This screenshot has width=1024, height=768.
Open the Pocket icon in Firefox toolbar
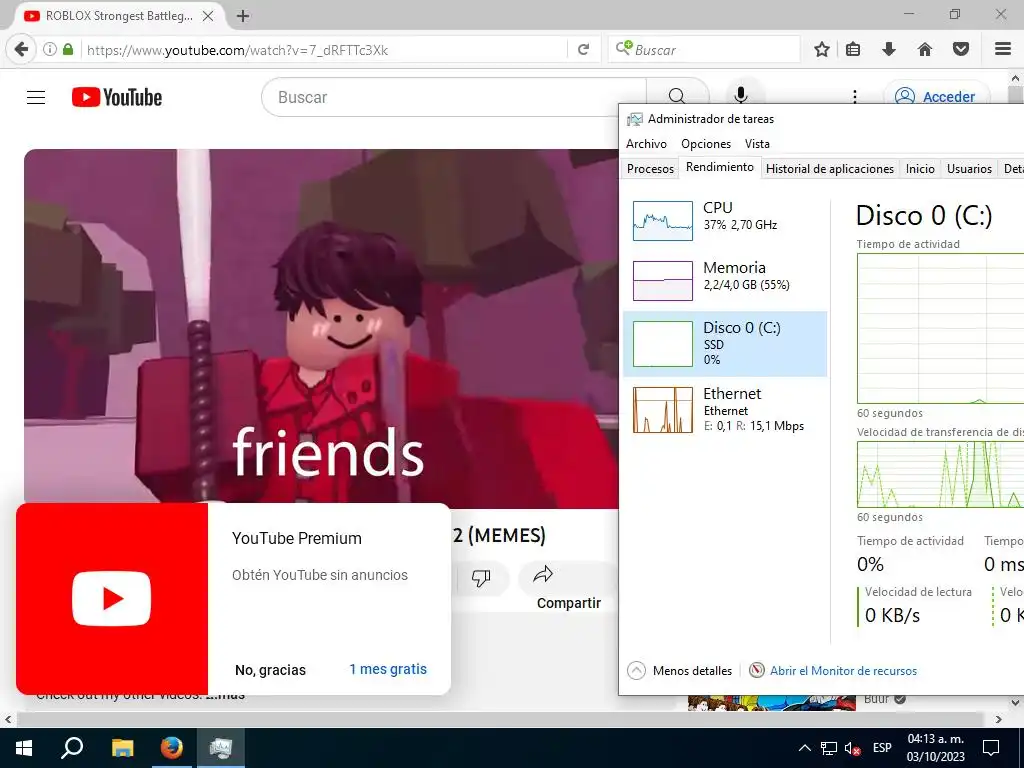(961, 50)
